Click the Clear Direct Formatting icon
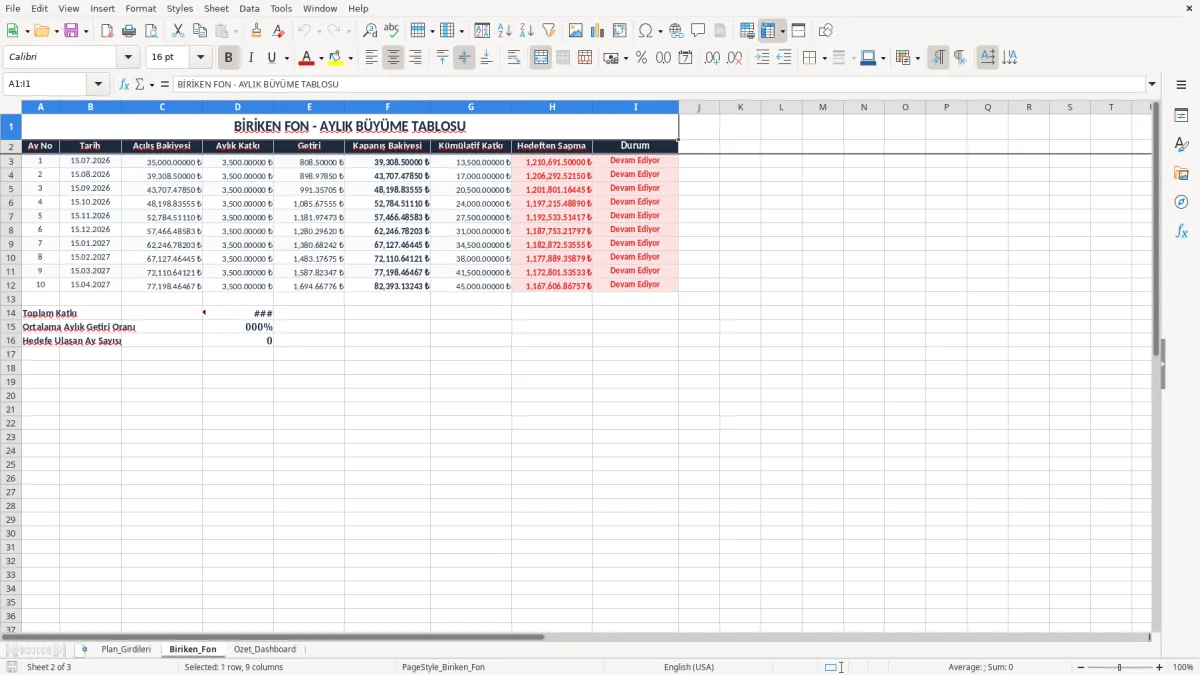 click(279, 31)
